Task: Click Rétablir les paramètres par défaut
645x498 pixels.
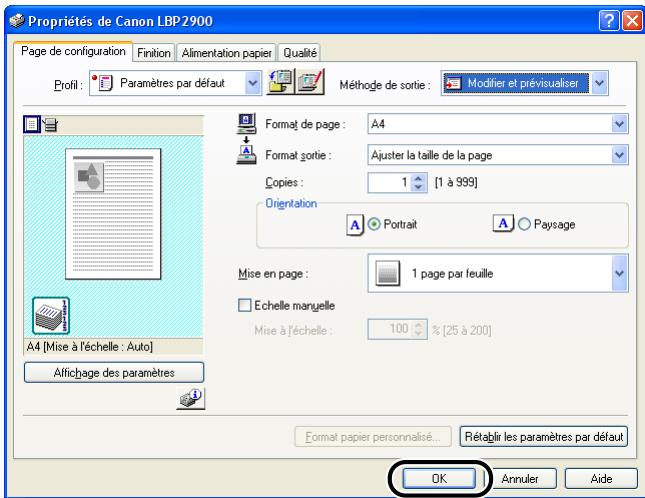Action: click(x=543, y=436)
